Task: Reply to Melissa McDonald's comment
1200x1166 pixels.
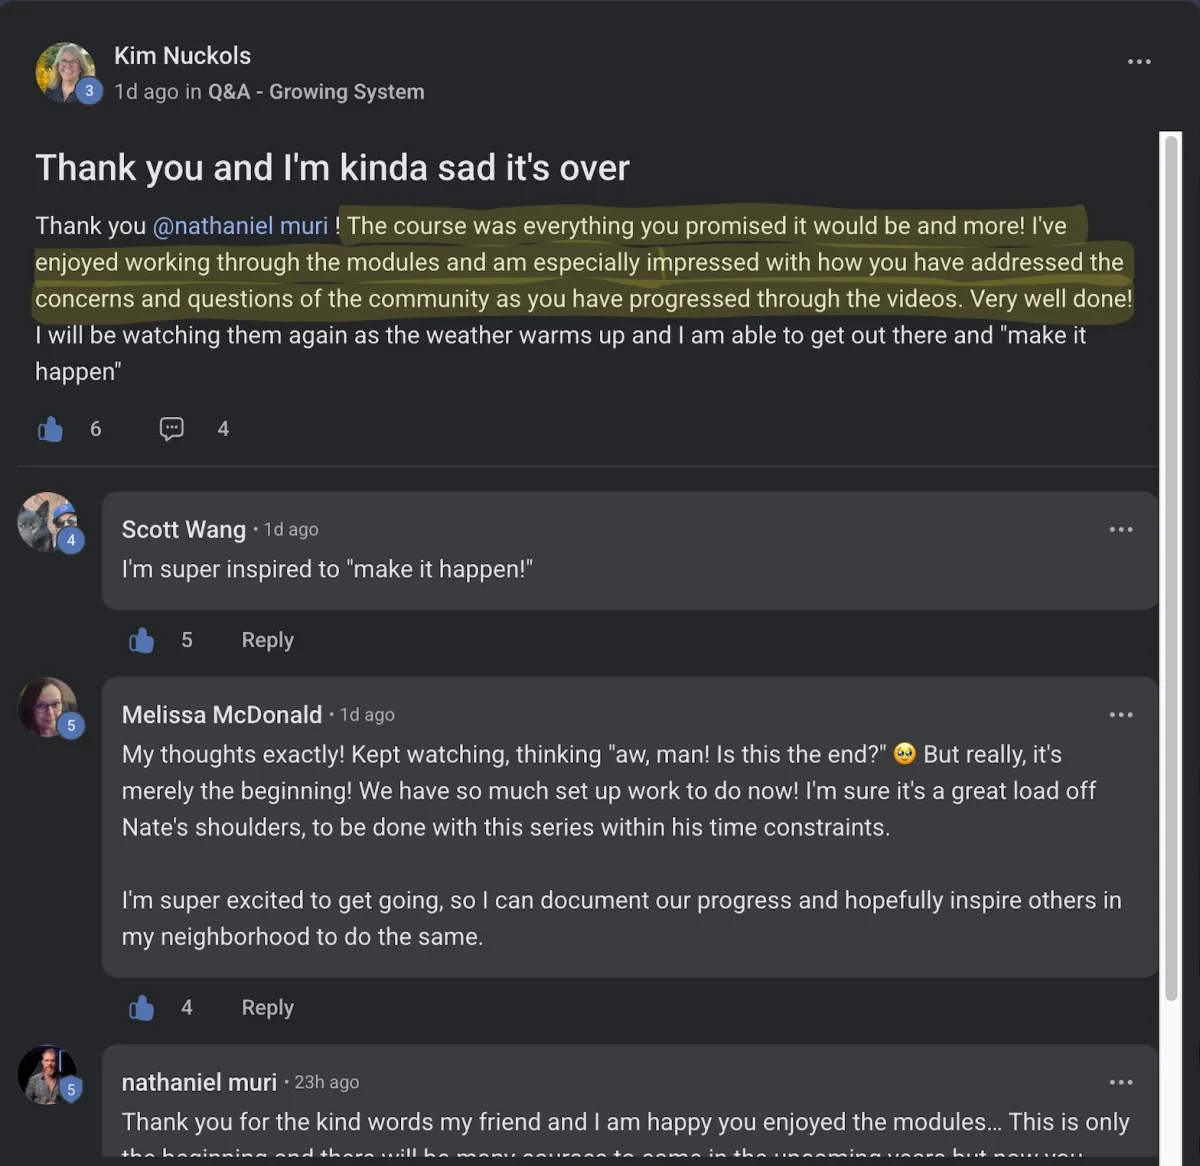Action: click(267, 1008)
